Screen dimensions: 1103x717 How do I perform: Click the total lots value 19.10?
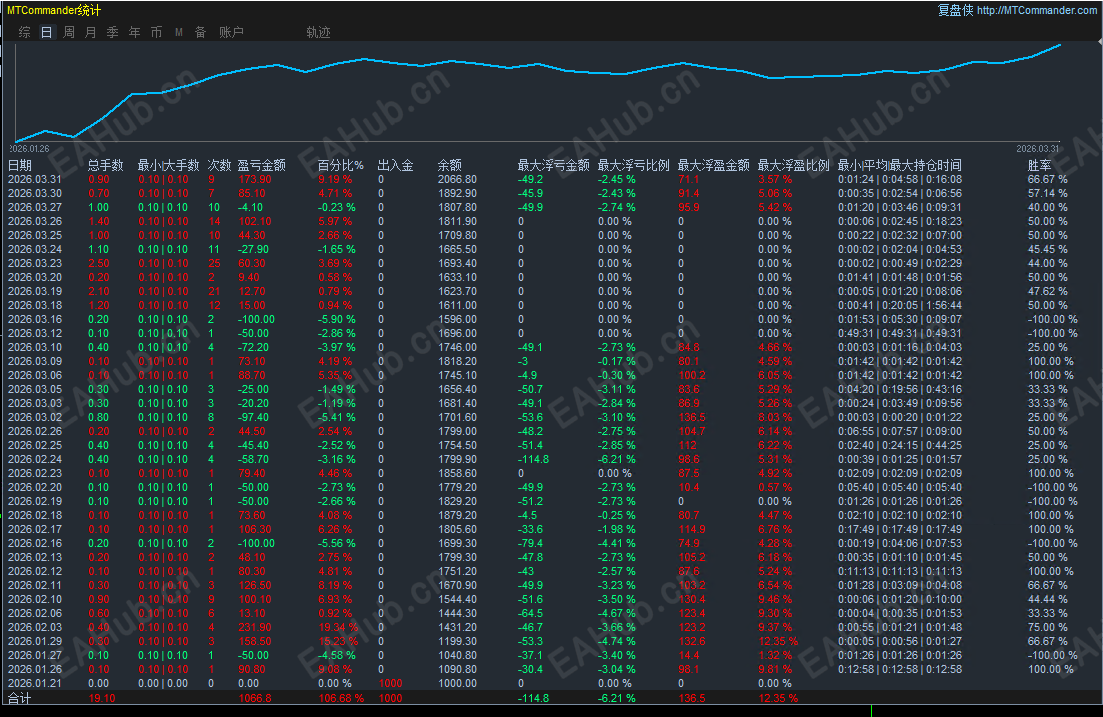(102, 699)
